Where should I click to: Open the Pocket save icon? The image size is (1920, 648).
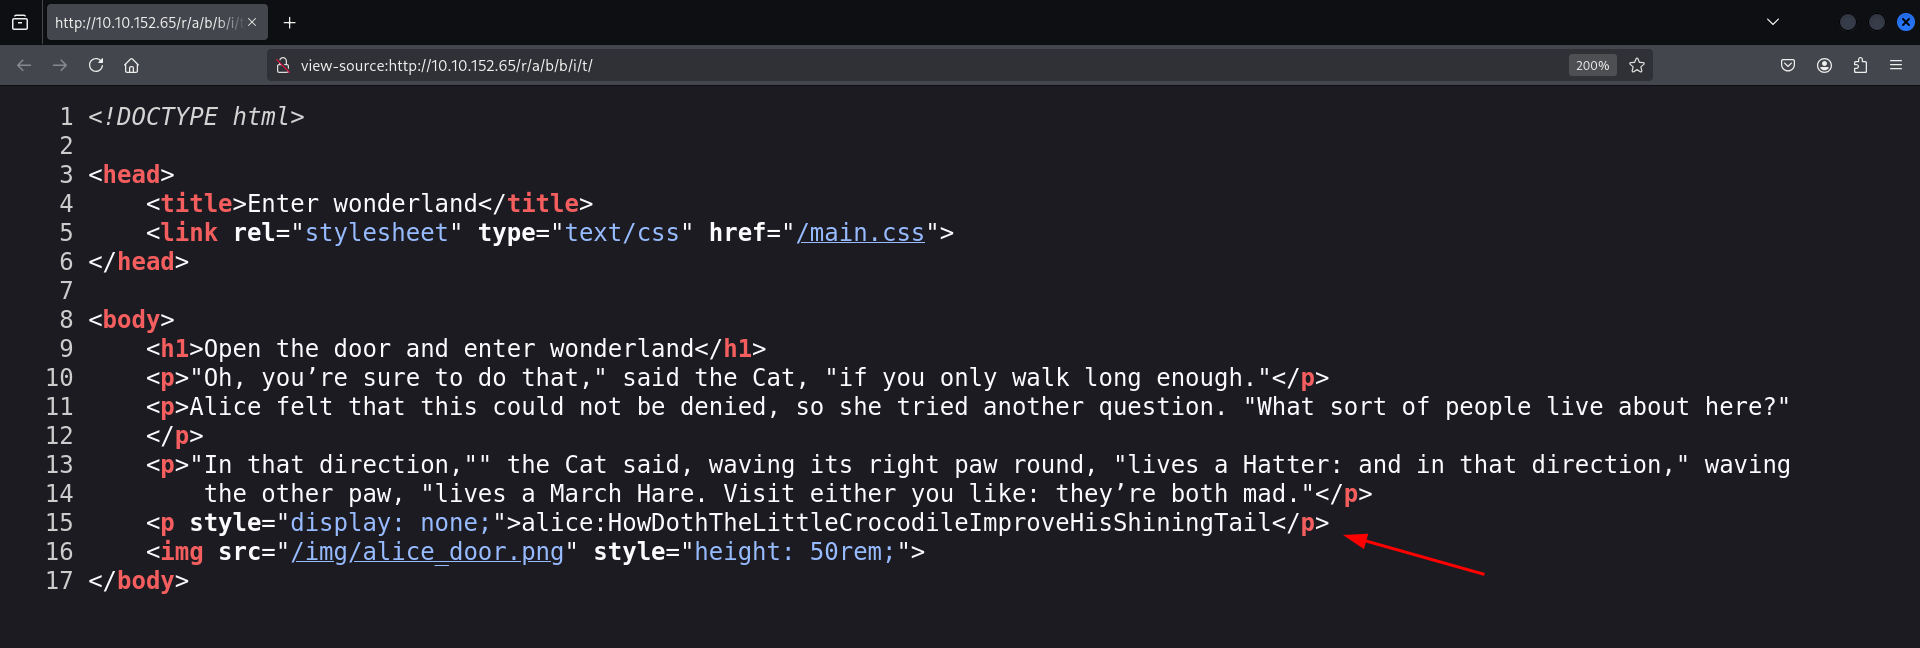click(1788, 65)
